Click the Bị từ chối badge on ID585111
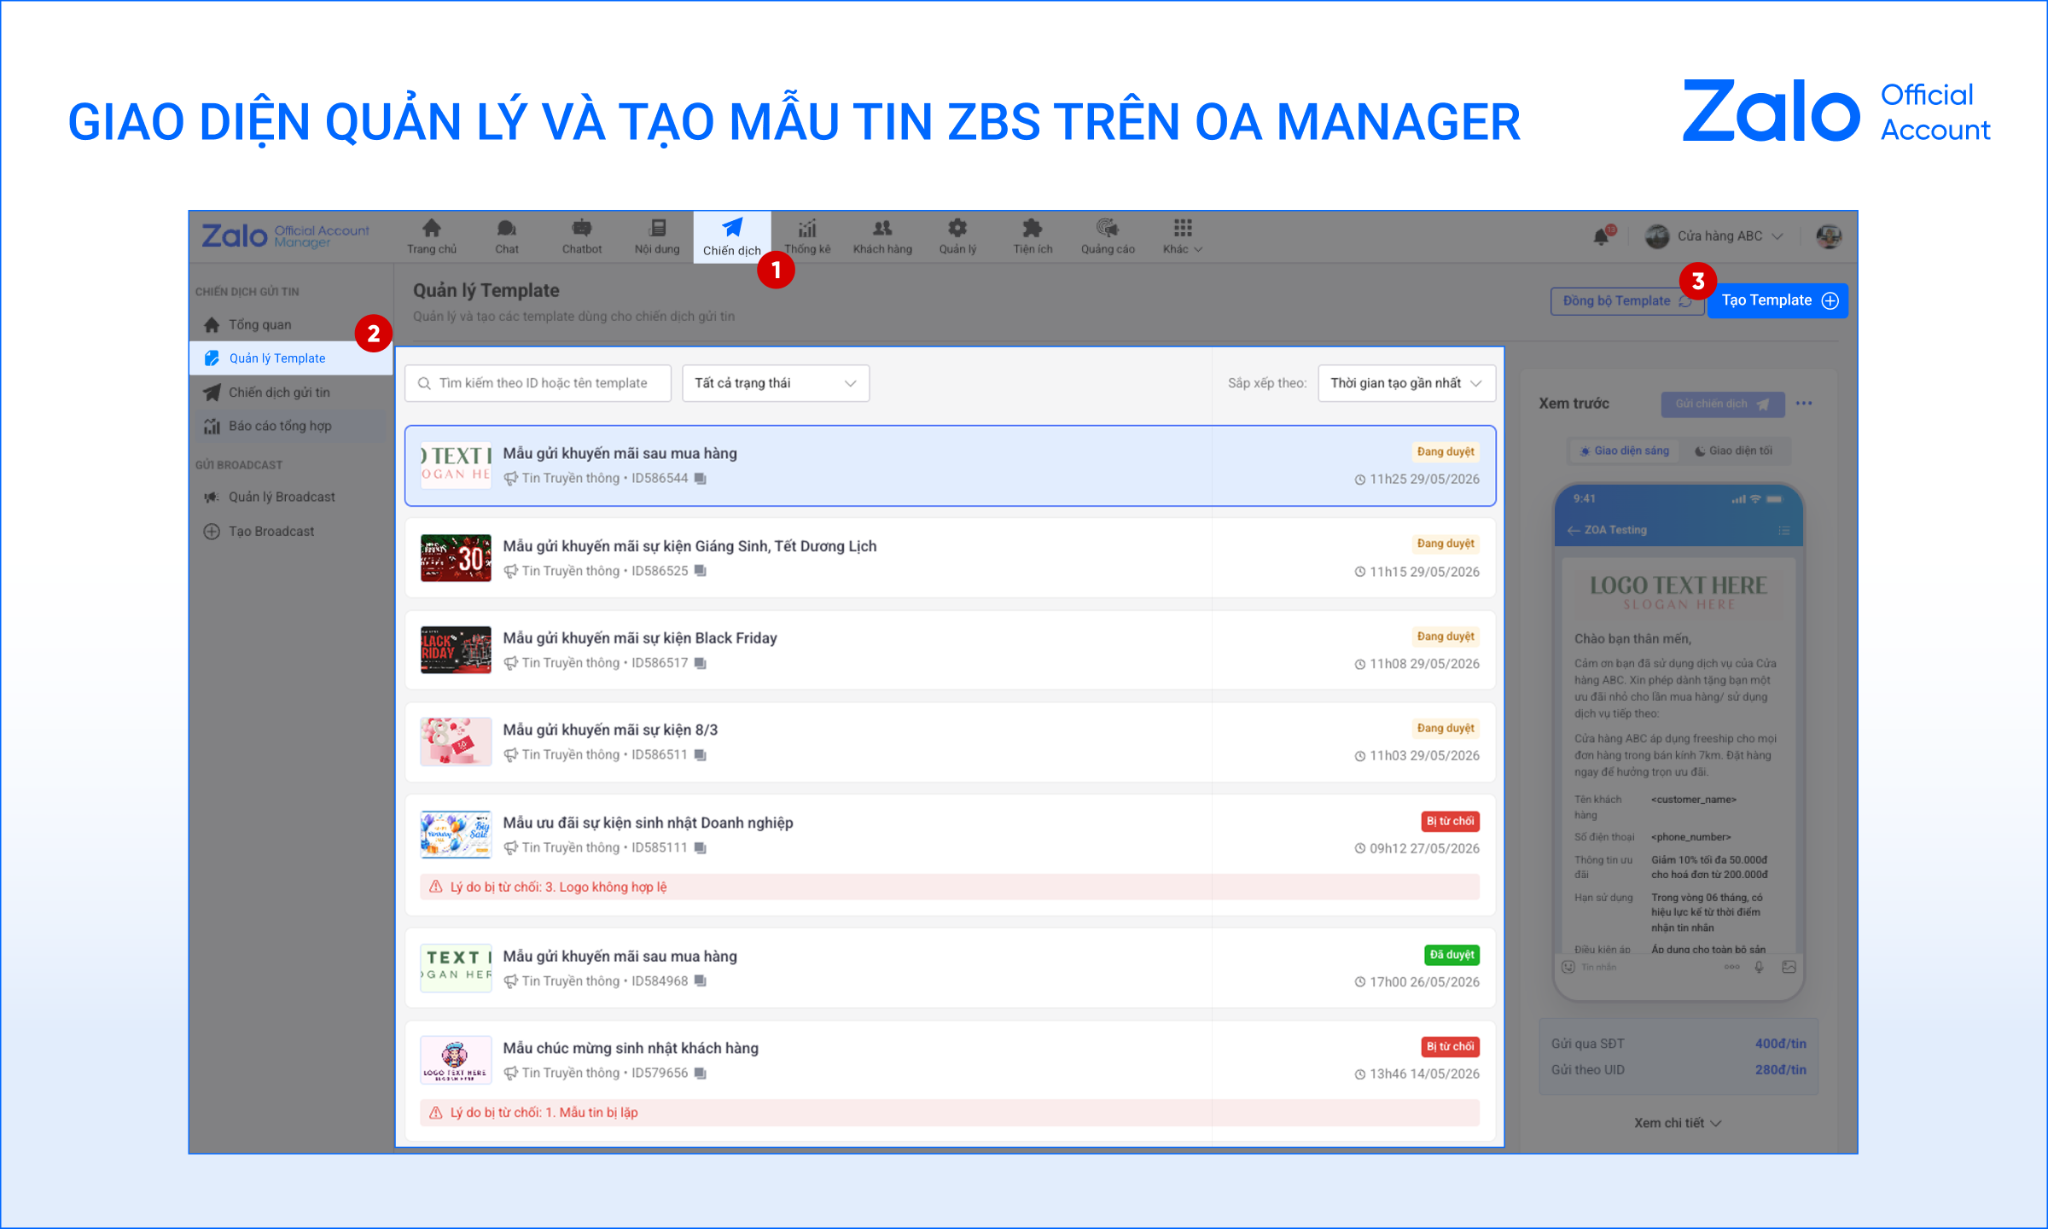 (1450, 821)
